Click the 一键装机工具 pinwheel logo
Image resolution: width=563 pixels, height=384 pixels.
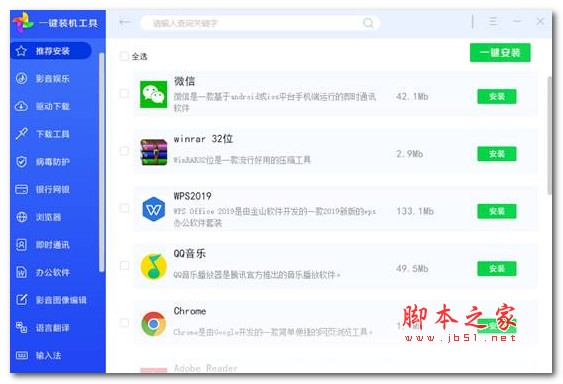click(x=23, y=22)
